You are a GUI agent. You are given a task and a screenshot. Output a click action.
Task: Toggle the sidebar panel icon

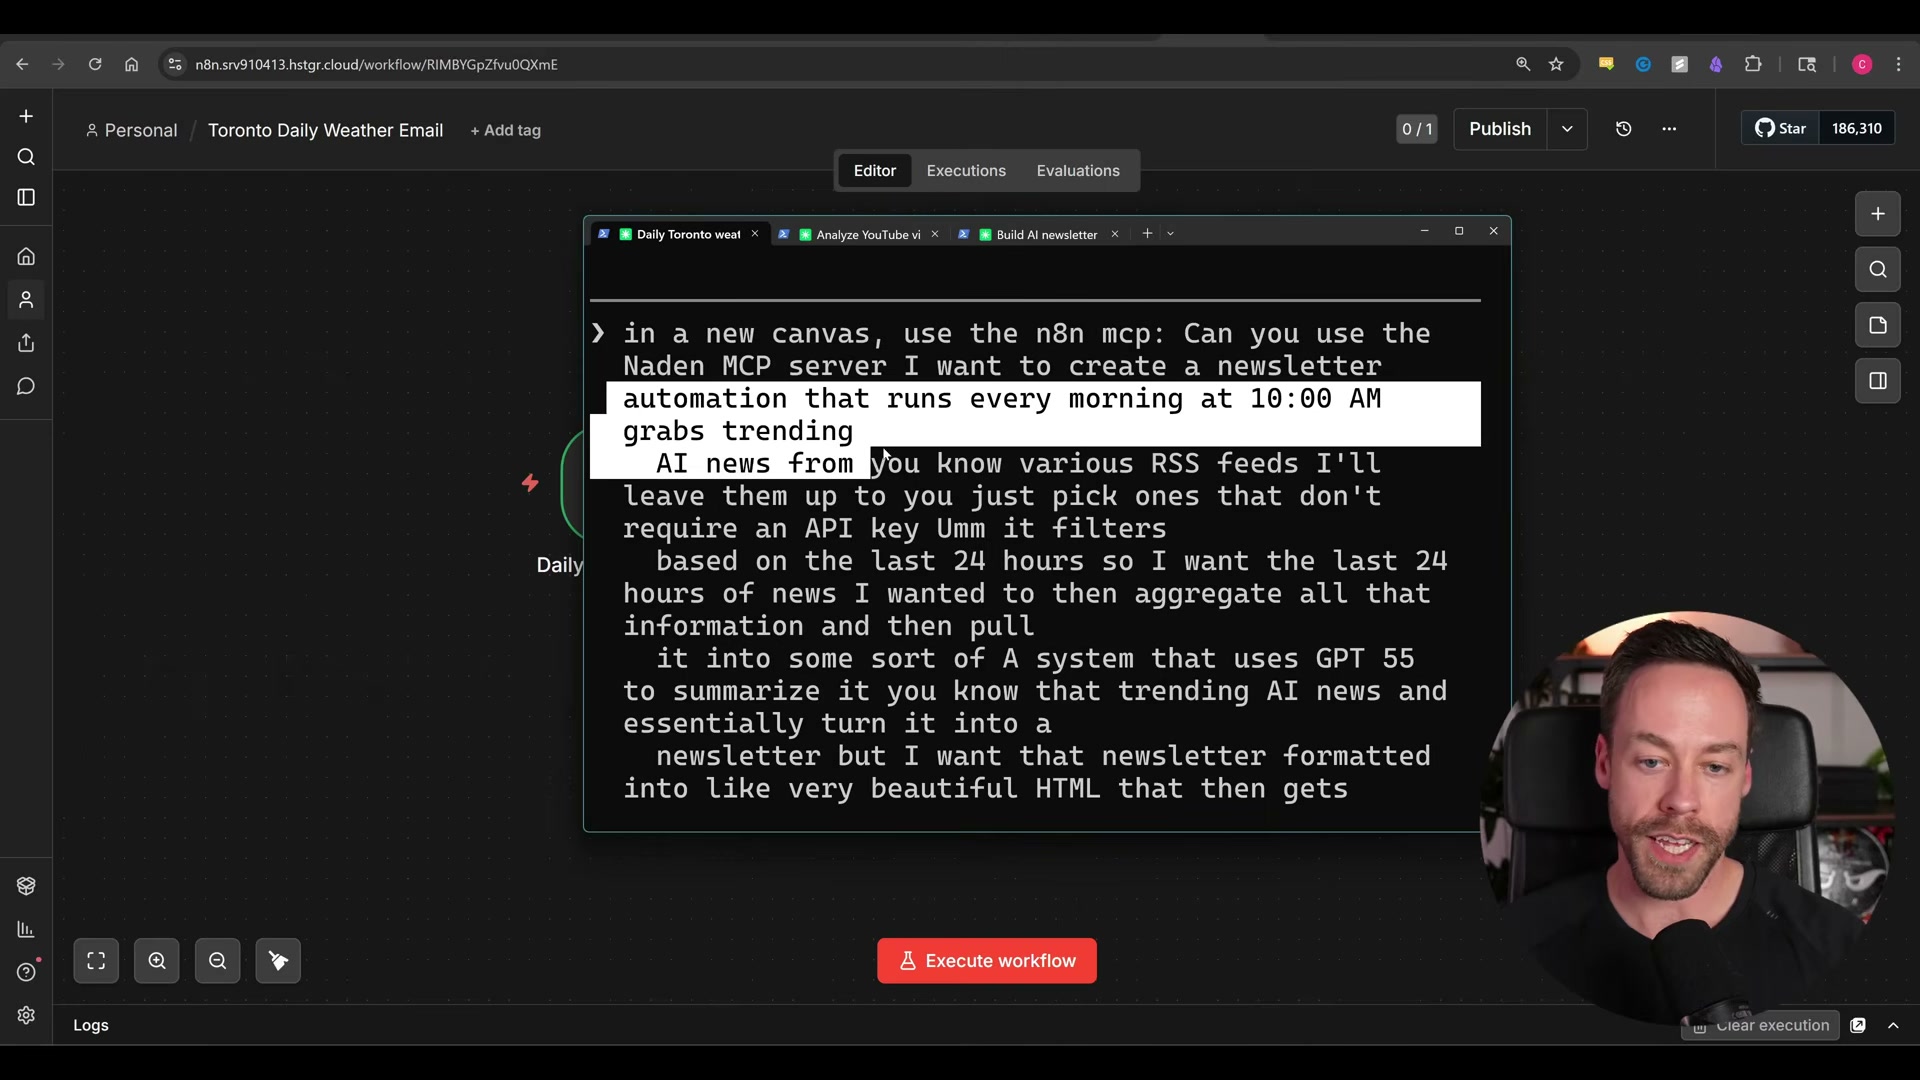(26, 198)
